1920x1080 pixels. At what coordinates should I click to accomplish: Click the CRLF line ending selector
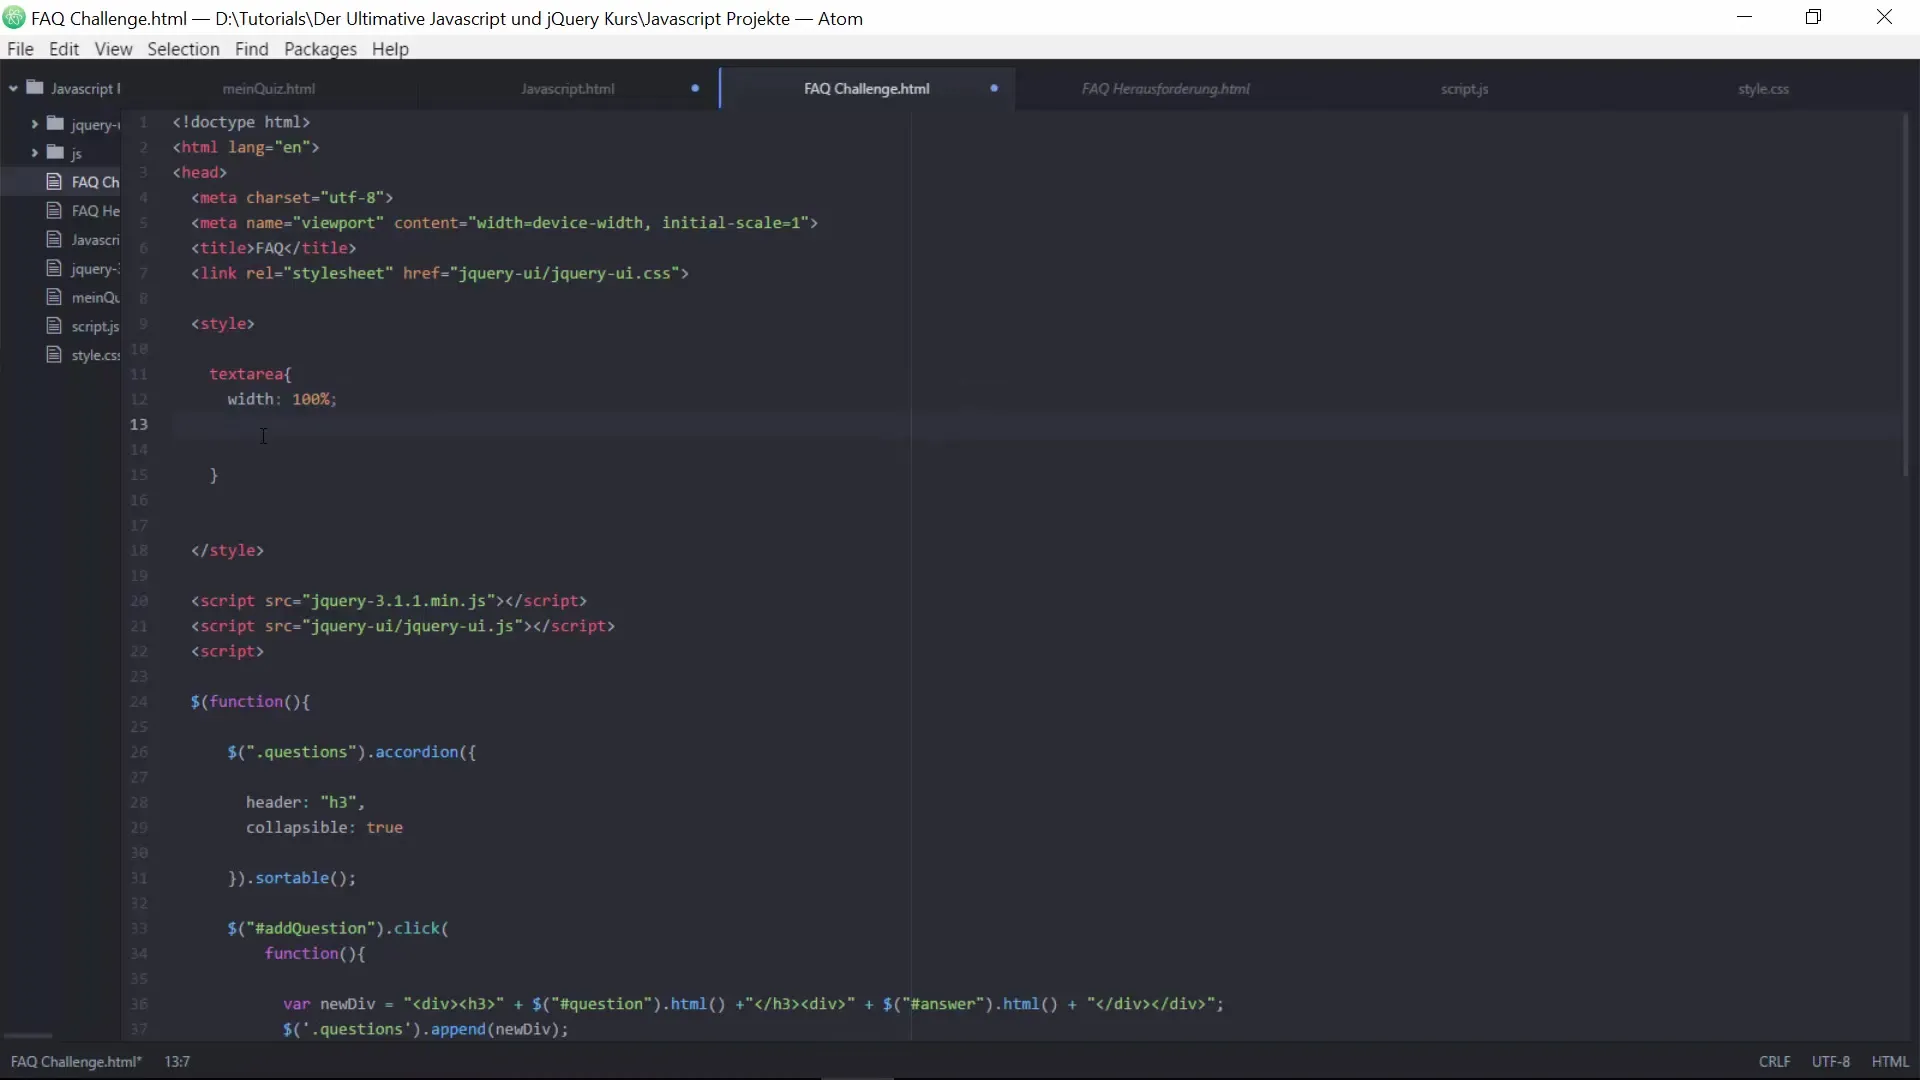pyautogui.click(x=1775, y=1062)
